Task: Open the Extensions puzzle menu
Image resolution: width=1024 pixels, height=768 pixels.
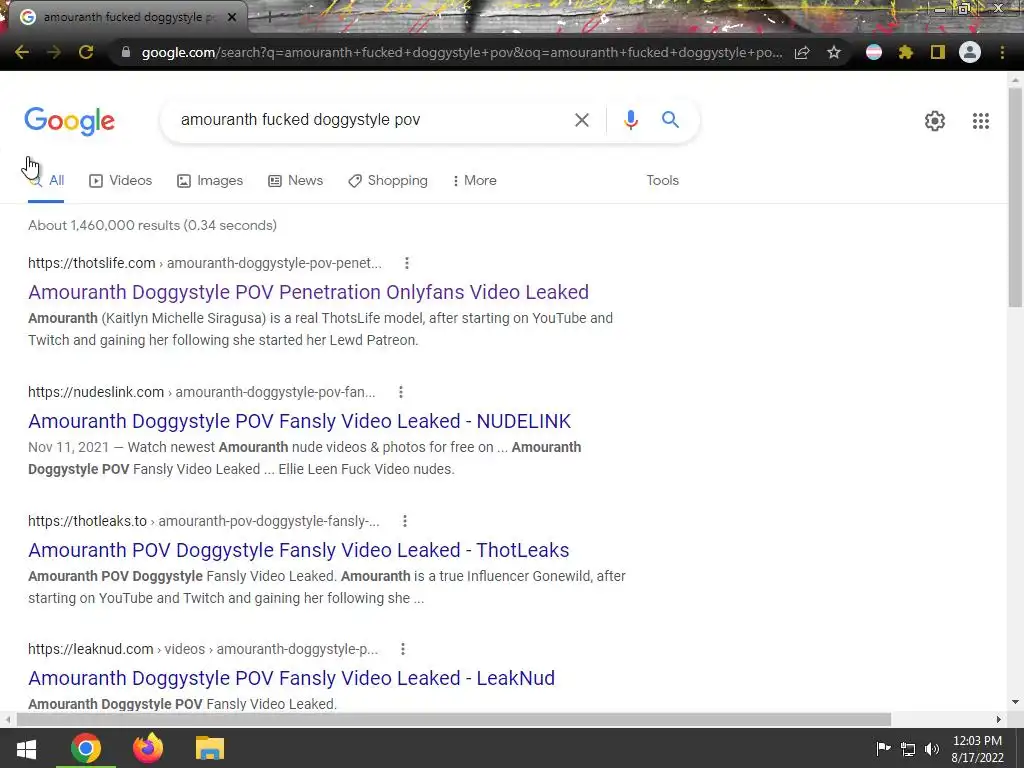Action: 906,52
